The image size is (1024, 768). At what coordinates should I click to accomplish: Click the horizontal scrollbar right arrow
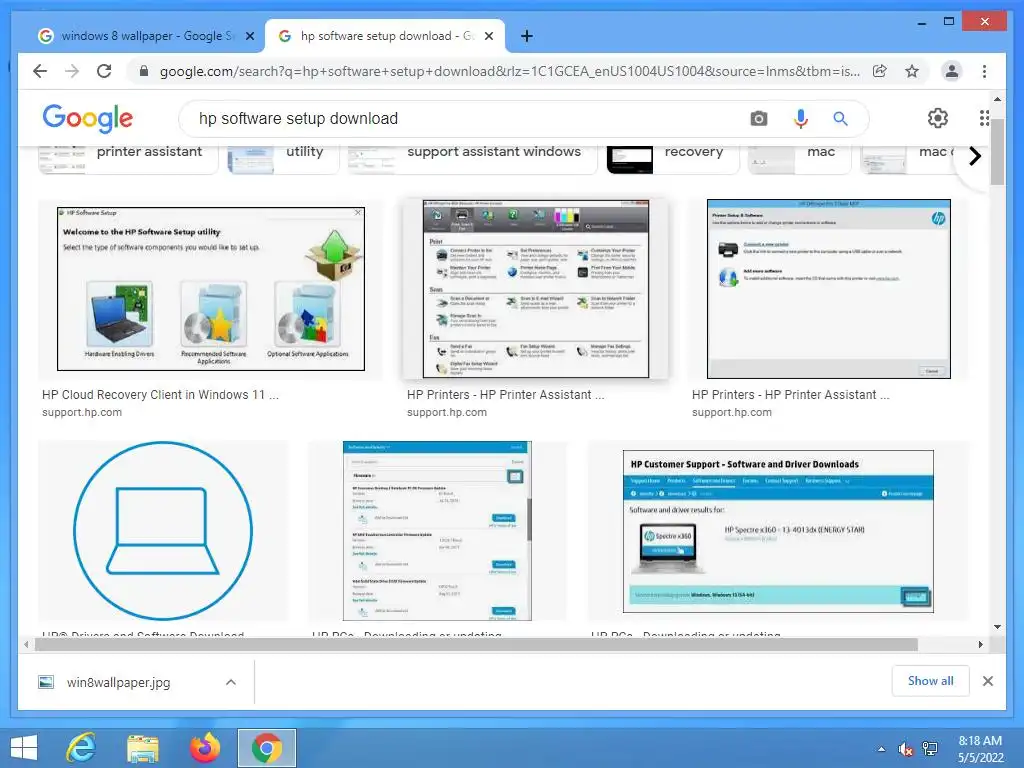coord(980,645)
